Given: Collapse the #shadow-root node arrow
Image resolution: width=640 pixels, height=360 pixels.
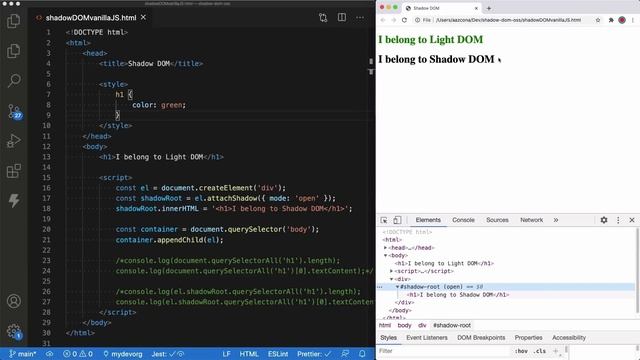Looking at the screenshot, I should coord(397,287).
